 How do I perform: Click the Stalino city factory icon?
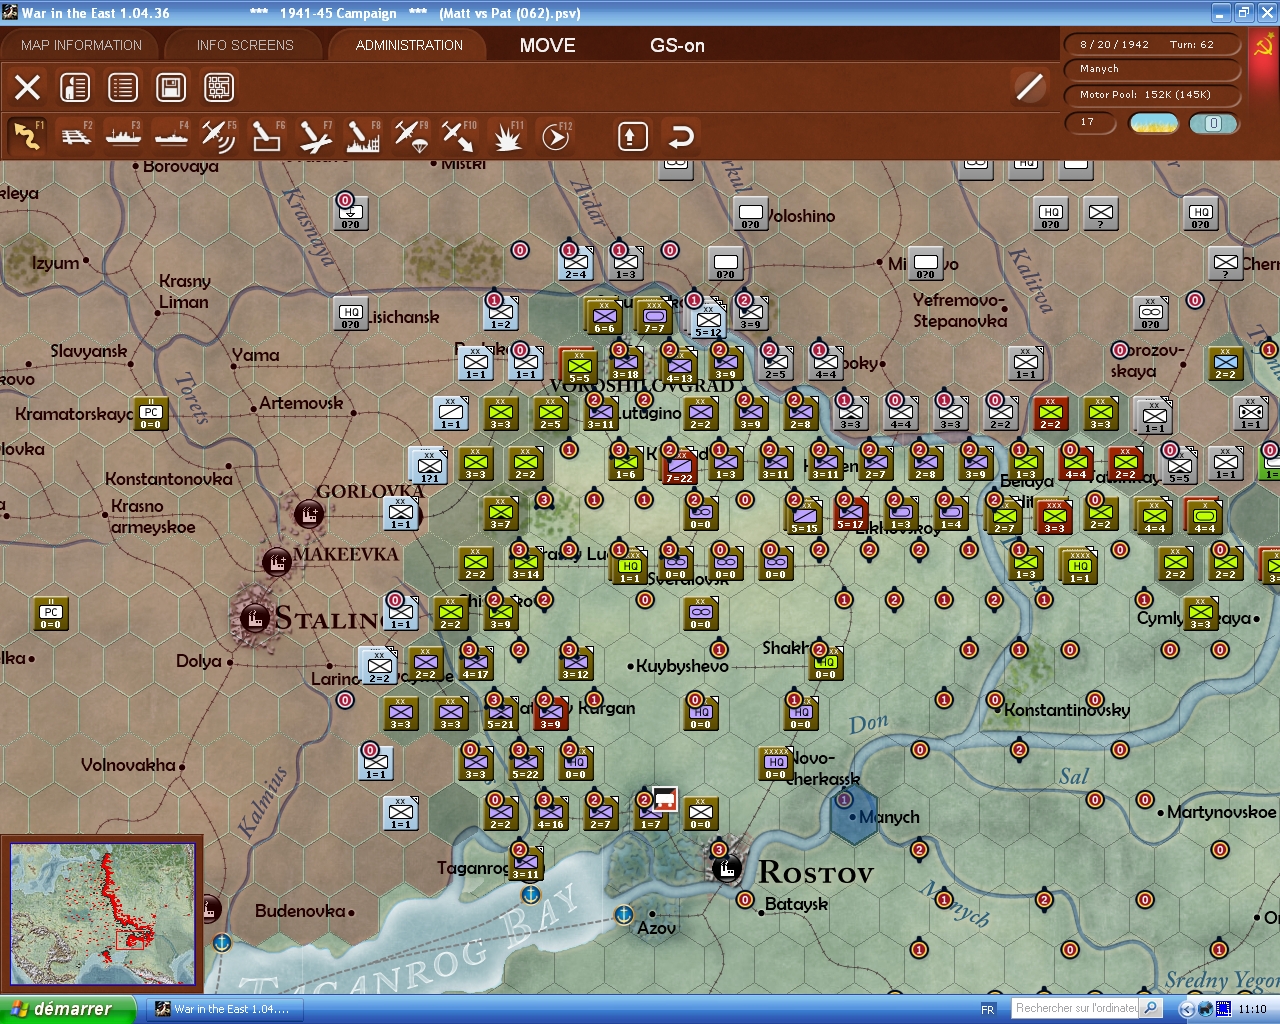pos(255,618)
